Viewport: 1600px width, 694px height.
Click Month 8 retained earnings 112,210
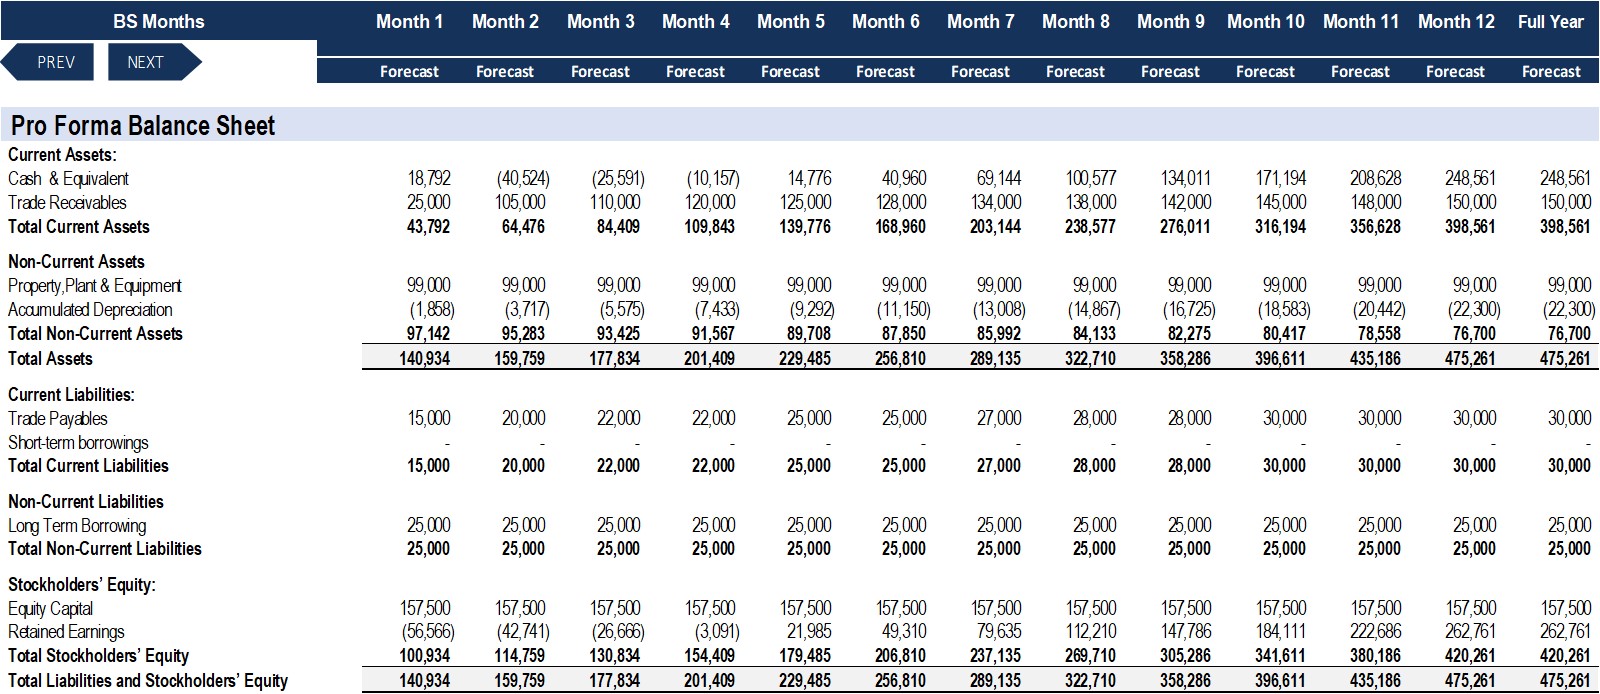pos(1091,632)
